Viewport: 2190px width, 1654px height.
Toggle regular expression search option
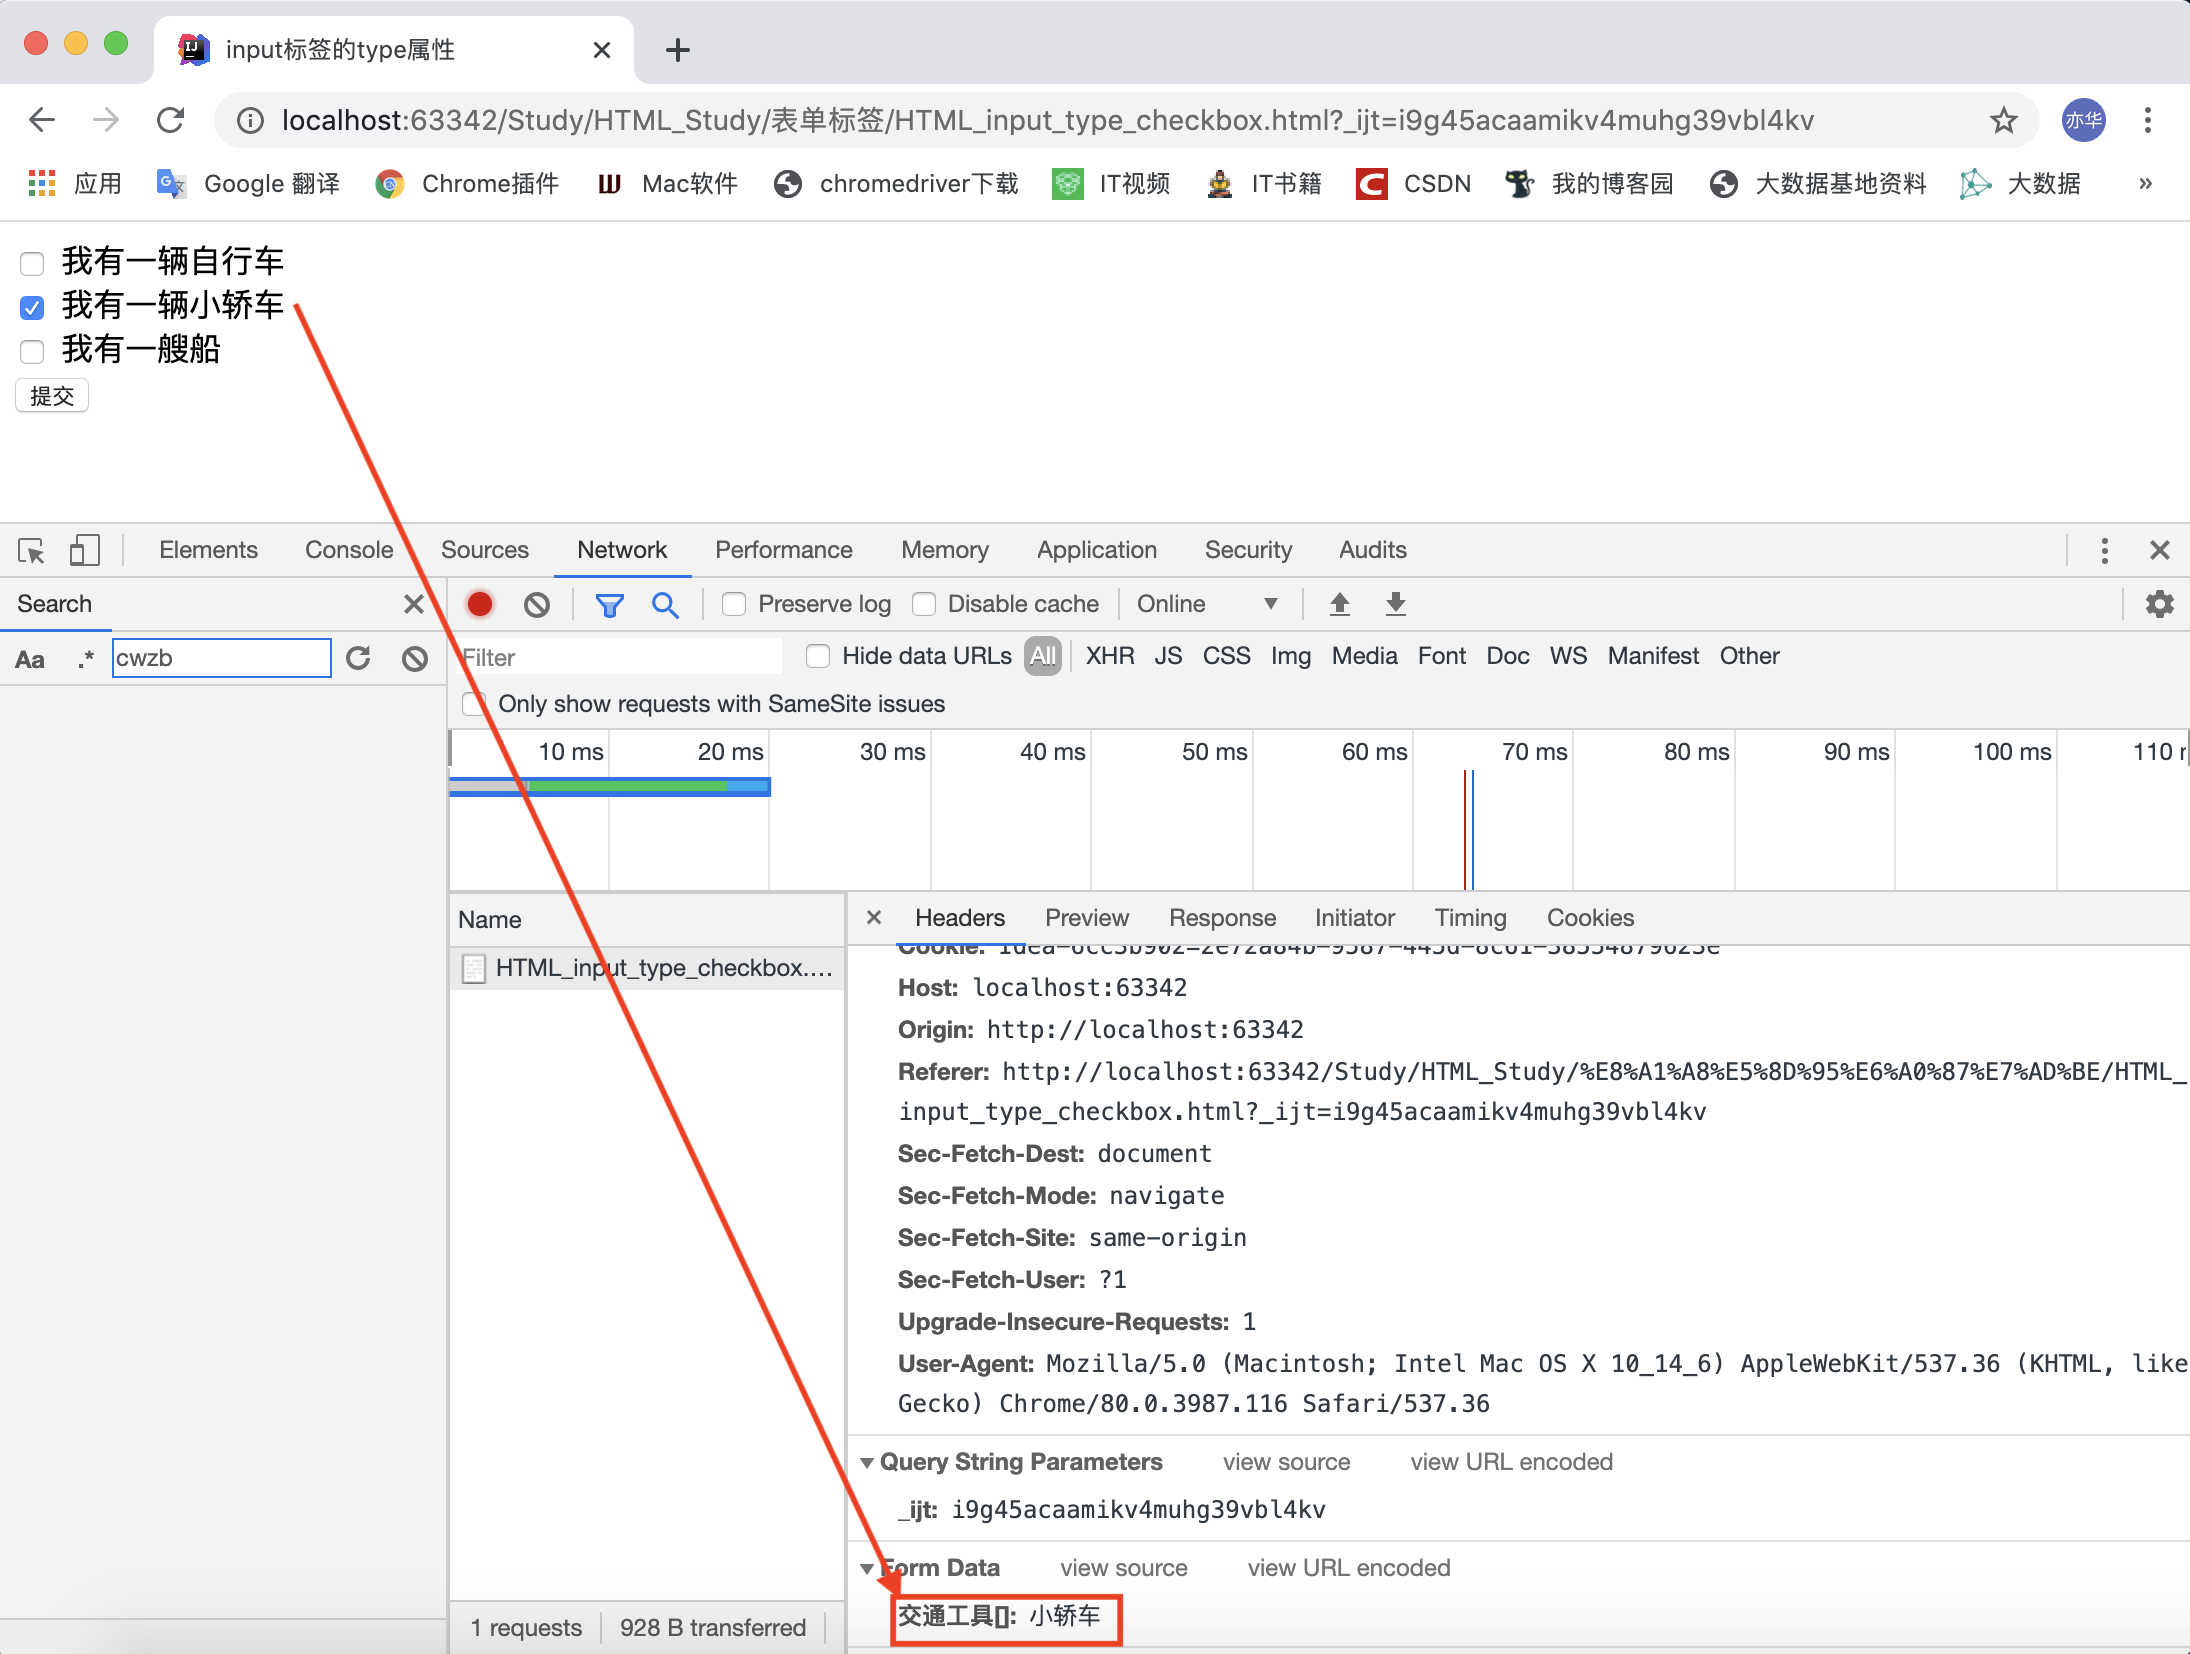pos(86,658)
